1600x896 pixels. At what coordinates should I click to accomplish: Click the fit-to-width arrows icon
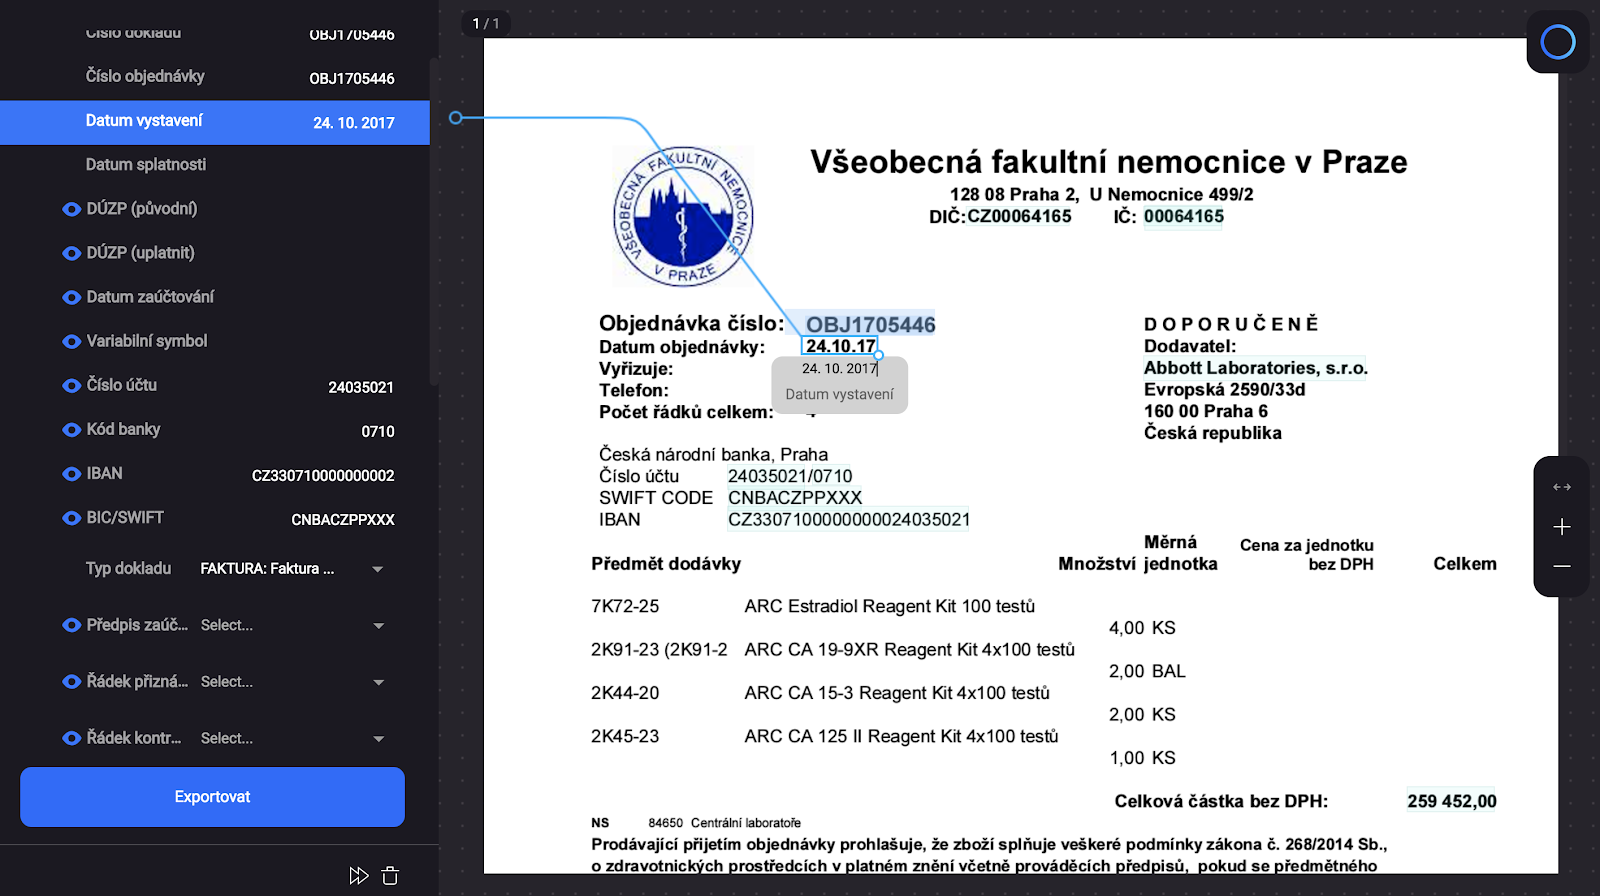1562,487
